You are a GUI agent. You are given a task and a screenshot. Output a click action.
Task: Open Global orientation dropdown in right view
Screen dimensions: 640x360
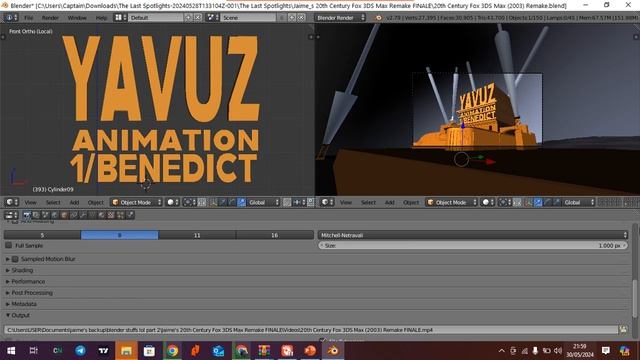(579, 202)
